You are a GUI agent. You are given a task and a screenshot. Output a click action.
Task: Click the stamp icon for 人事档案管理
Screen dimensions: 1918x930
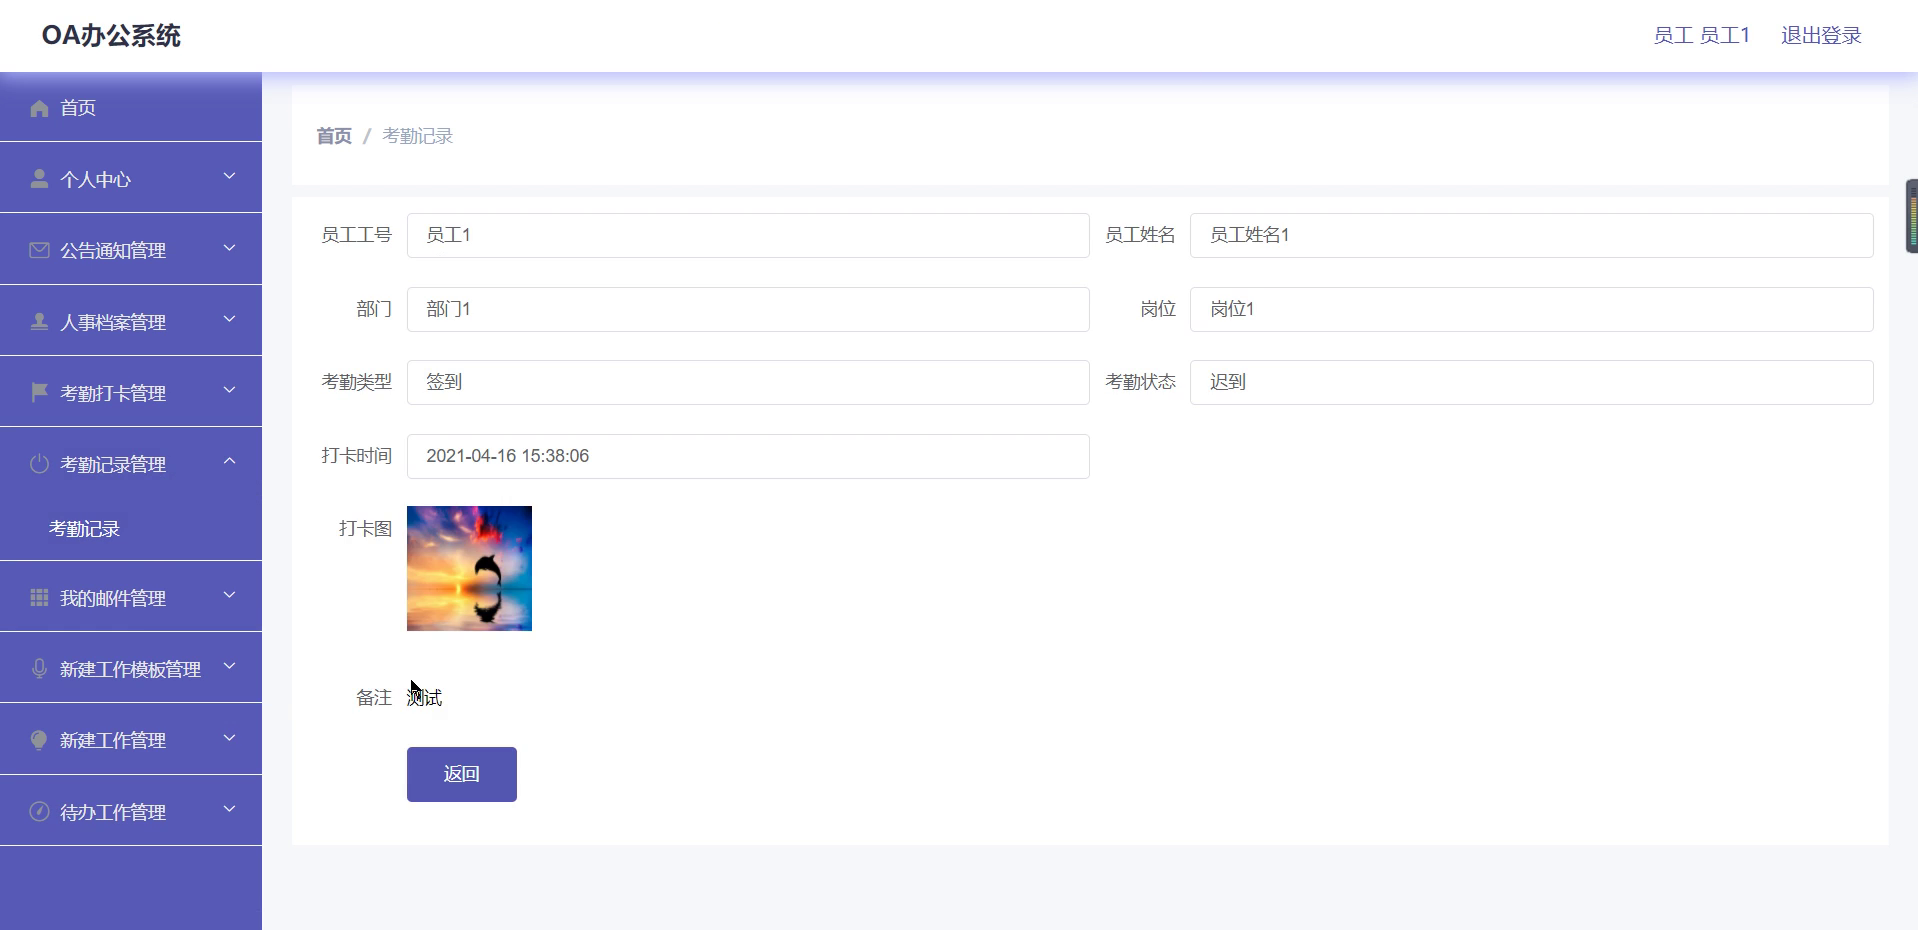pyautogui.click(x=39, y=322)
